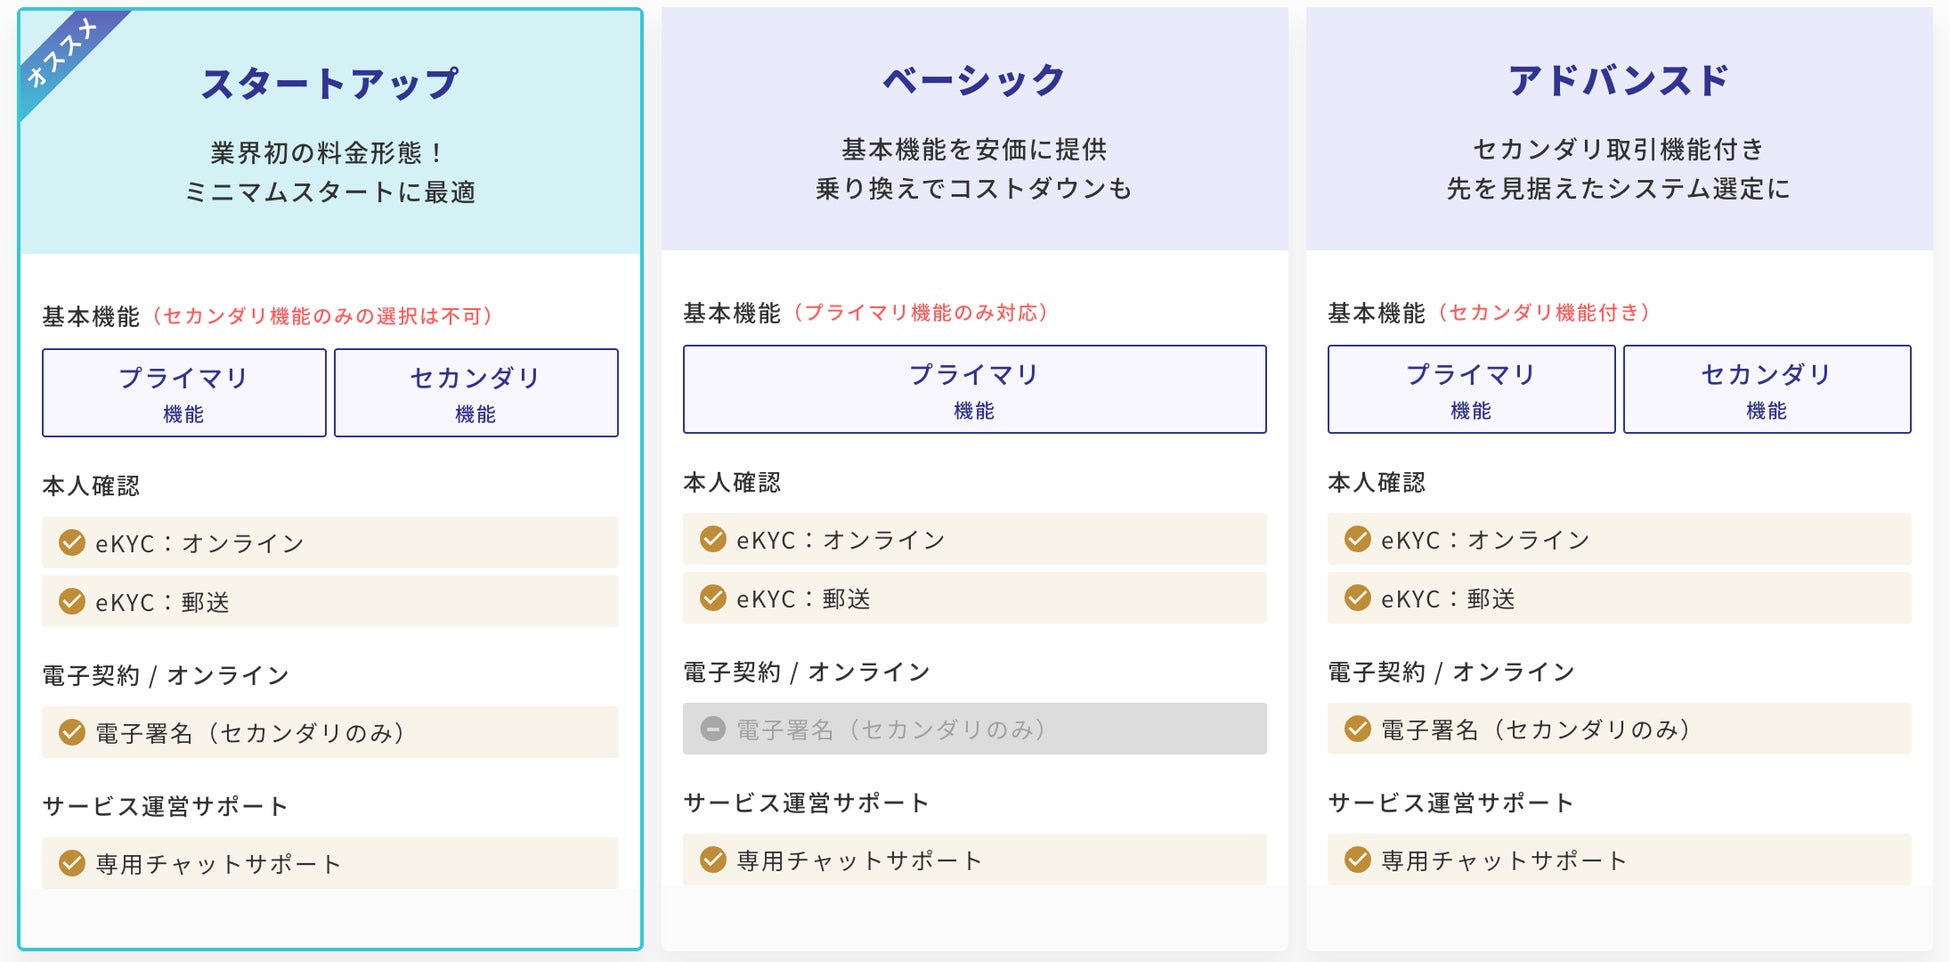Click checkmark icon beside Startup eKYC:オンライン
1950x962 pixels.
(72, 543)
